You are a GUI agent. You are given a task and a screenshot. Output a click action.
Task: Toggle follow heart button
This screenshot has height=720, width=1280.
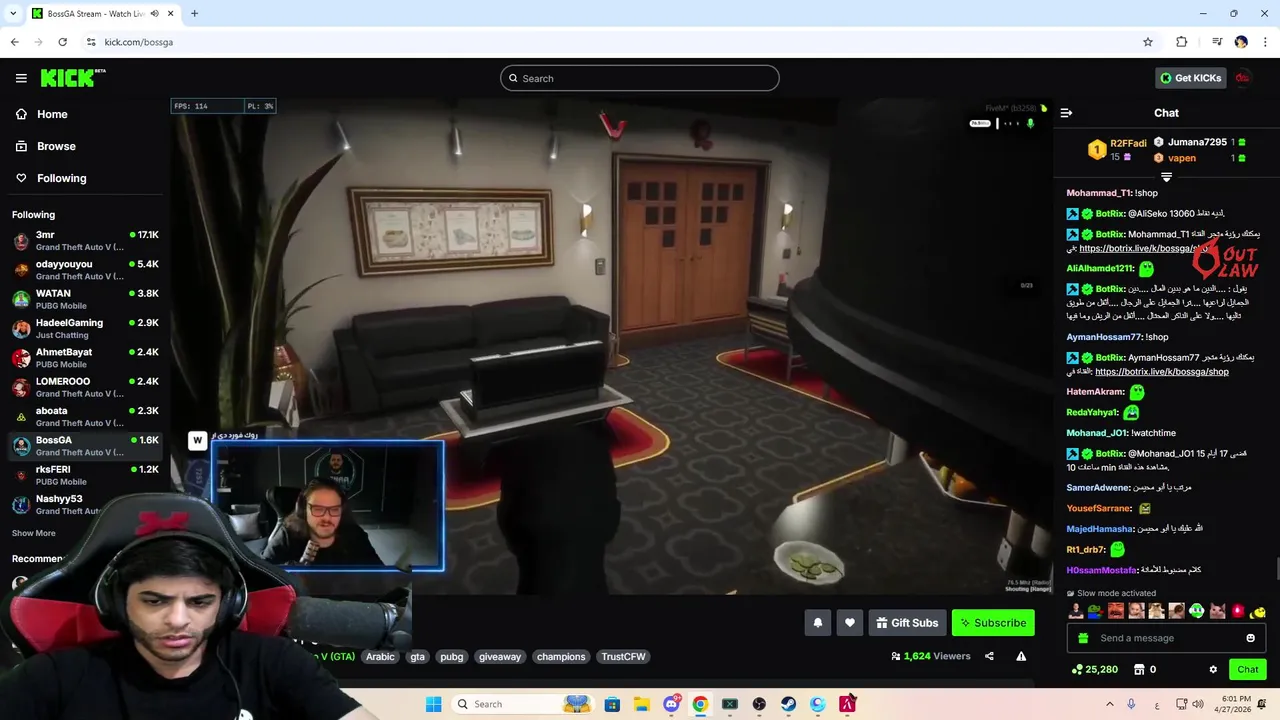pyautogui.click(x=850, y=623)
